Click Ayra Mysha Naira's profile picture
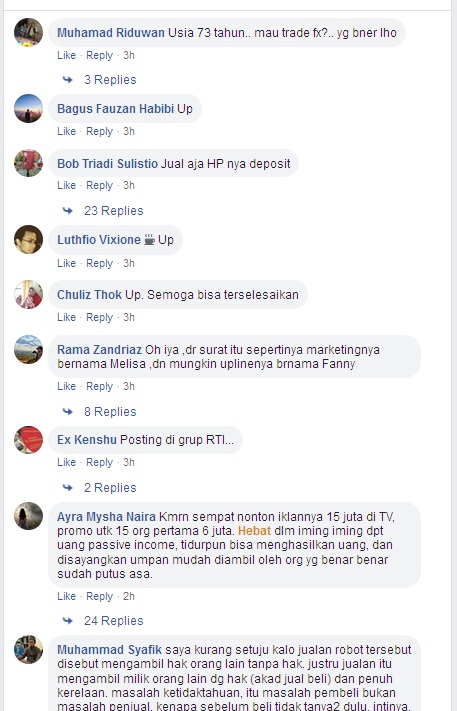Image resolution: width=457 pixels, height=711 pixels. [28, 516]
